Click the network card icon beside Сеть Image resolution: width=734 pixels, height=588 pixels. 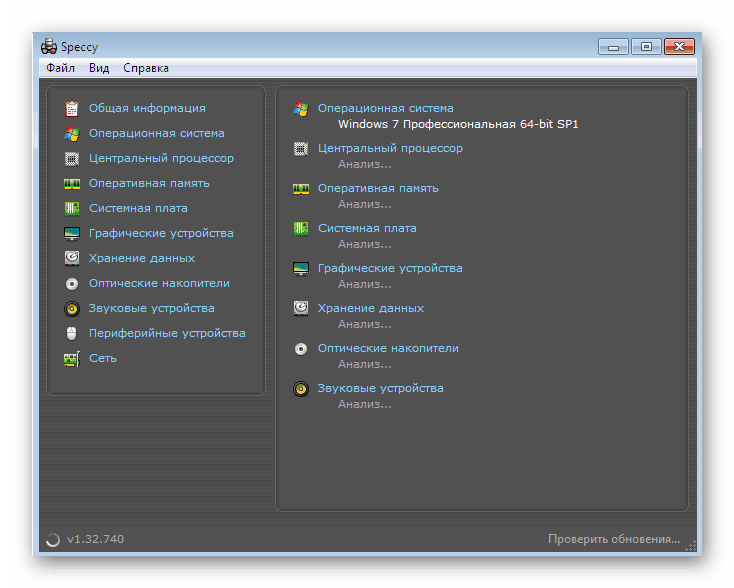tap(72, 359)
